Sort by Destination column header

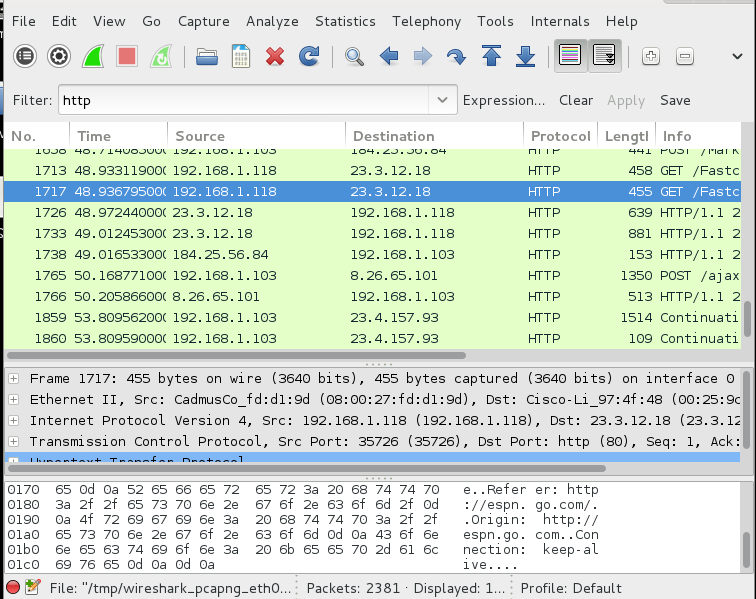pyautogui.click(x=434, y=136)
